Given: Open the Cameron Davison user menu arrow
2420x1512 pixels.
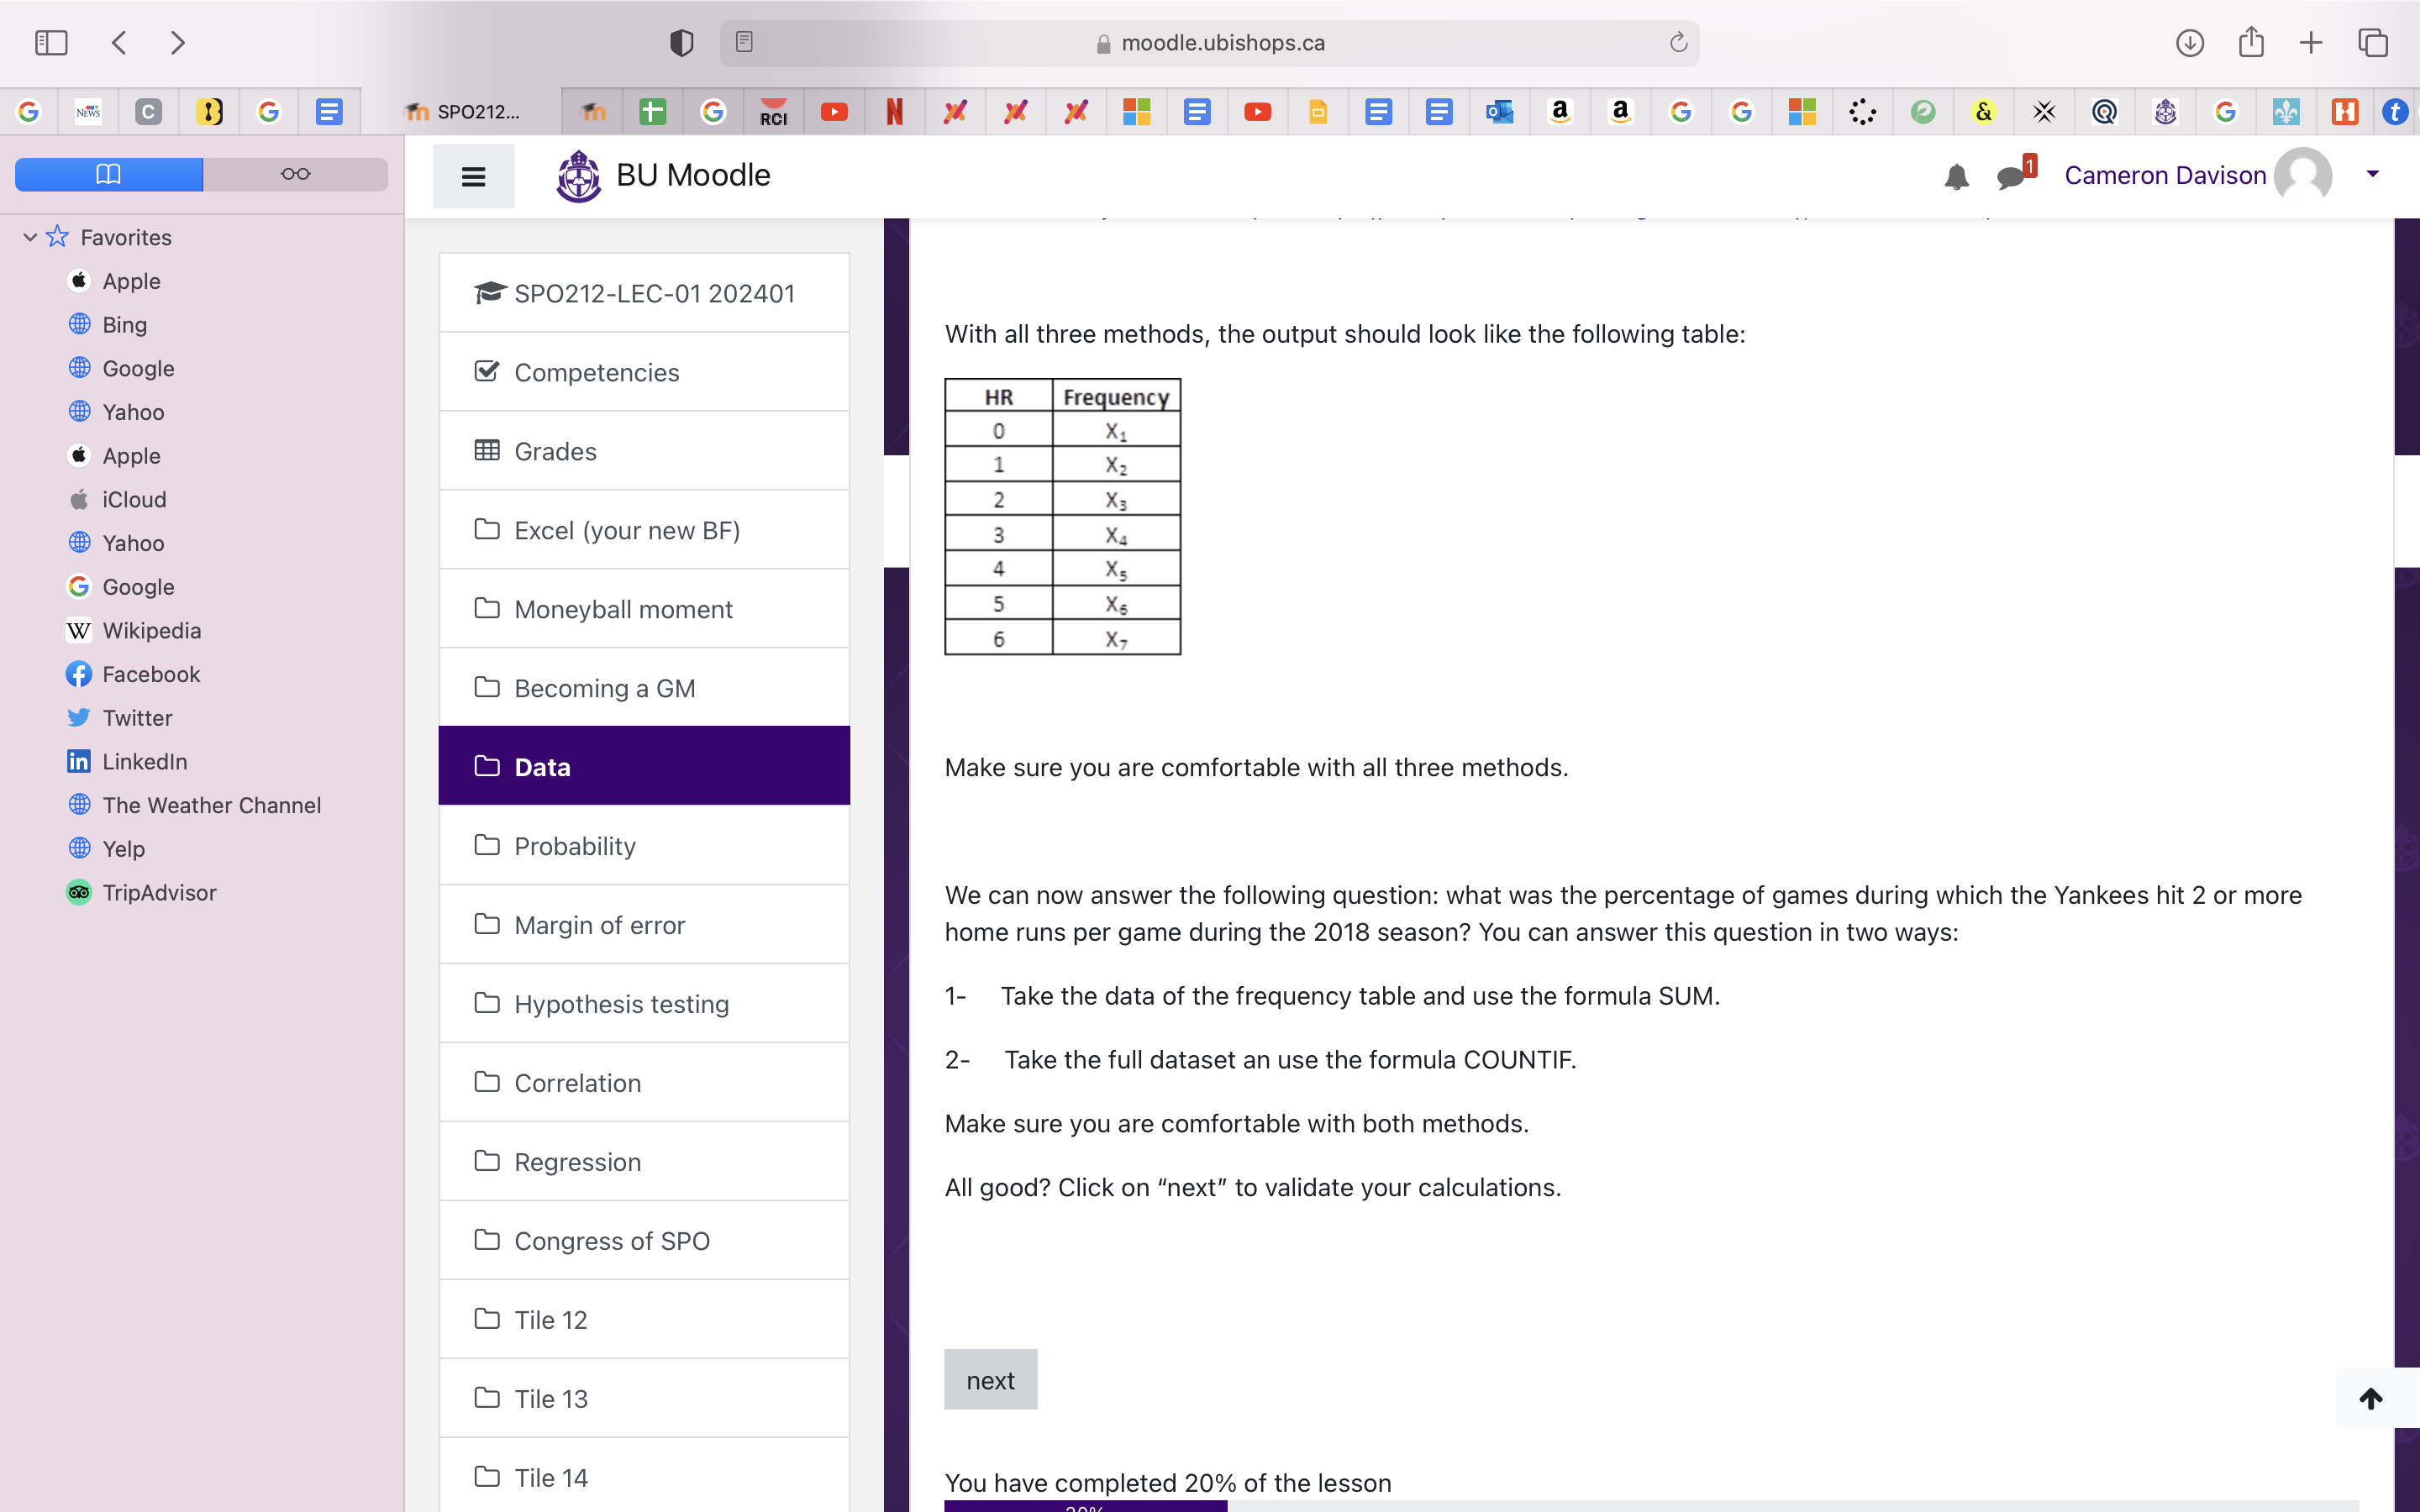Looking at the screenshot, I should (2372, 175).
